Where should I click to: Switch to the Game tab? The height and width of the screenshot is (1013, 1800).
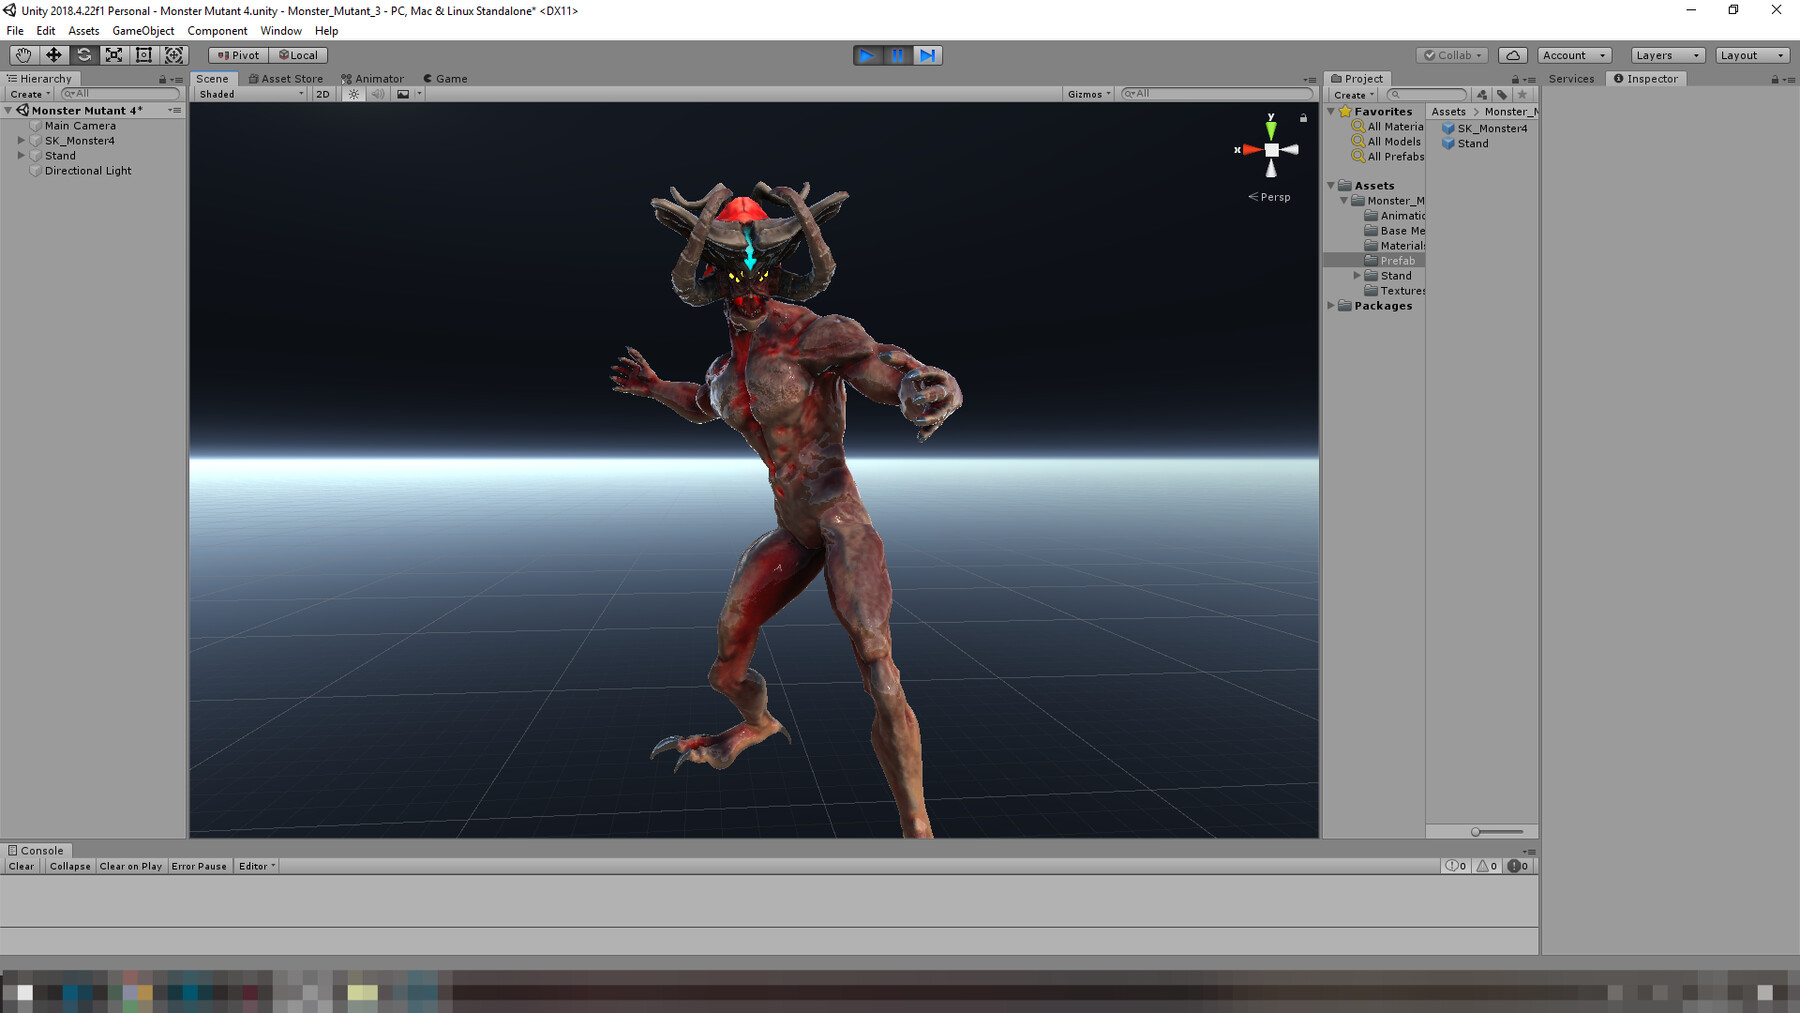[445, 78]
